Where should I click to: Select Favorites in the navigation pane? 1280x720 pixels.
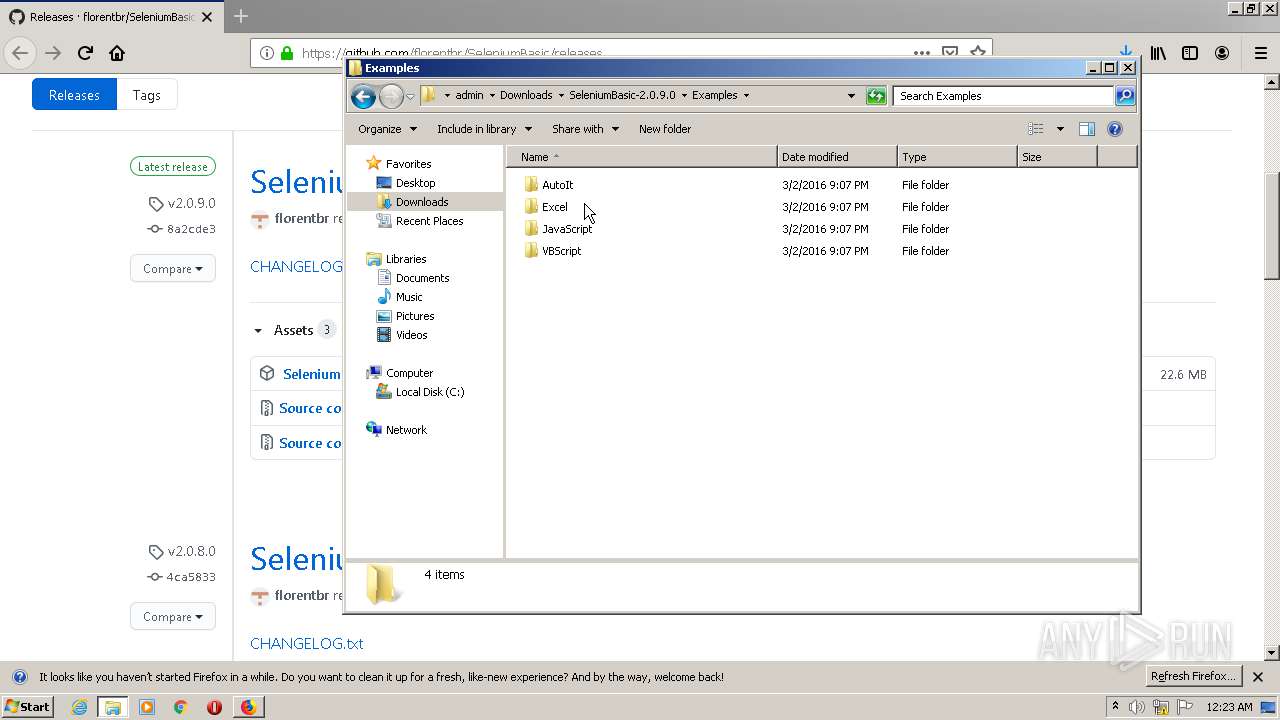(x=399, y=164)
